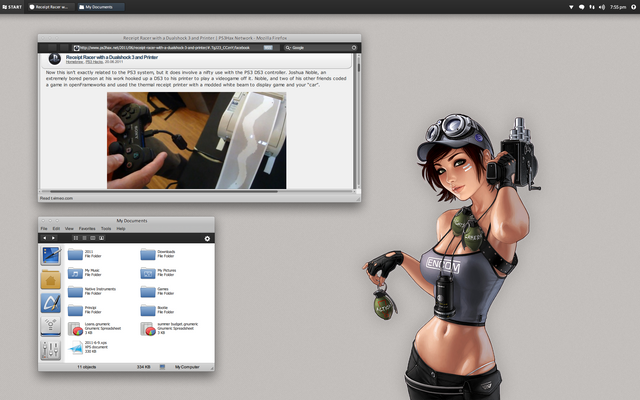The image size is (640, 400).
Task: Select the 2011 folder
Action: coord(84,254)
